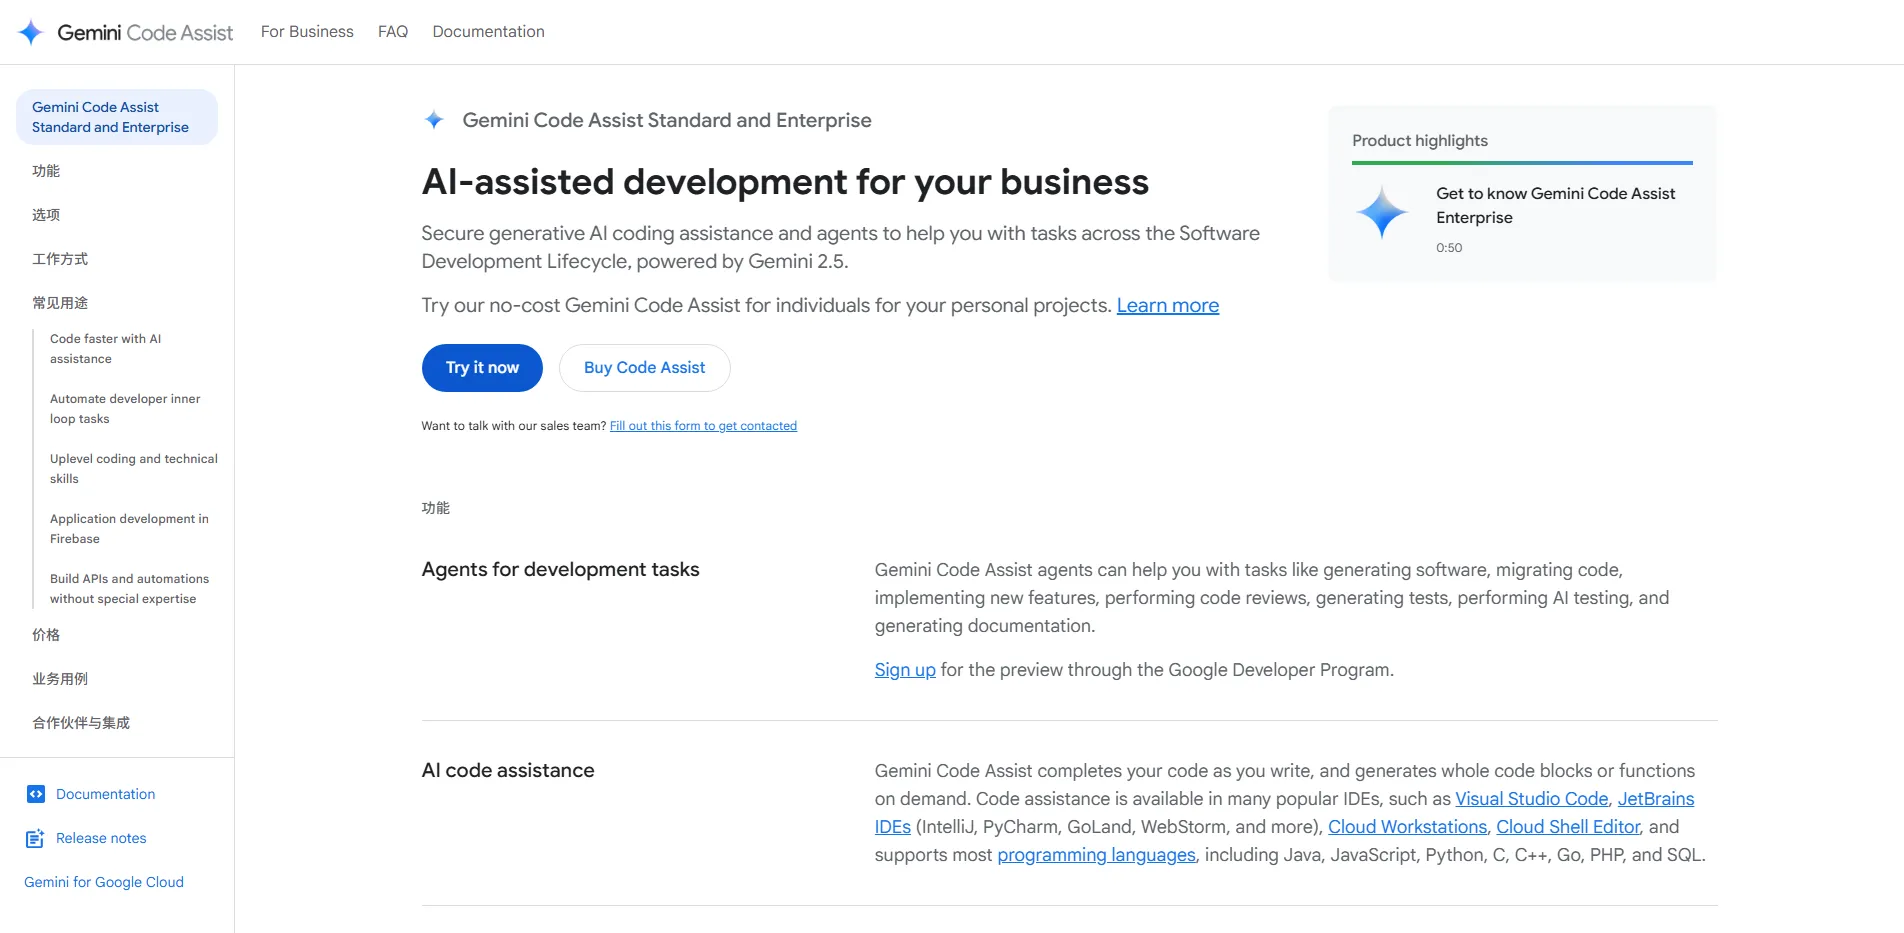Screen dimensions: 1904x933
Task: Open For Business in the top navigation
Action: (307, 32)
